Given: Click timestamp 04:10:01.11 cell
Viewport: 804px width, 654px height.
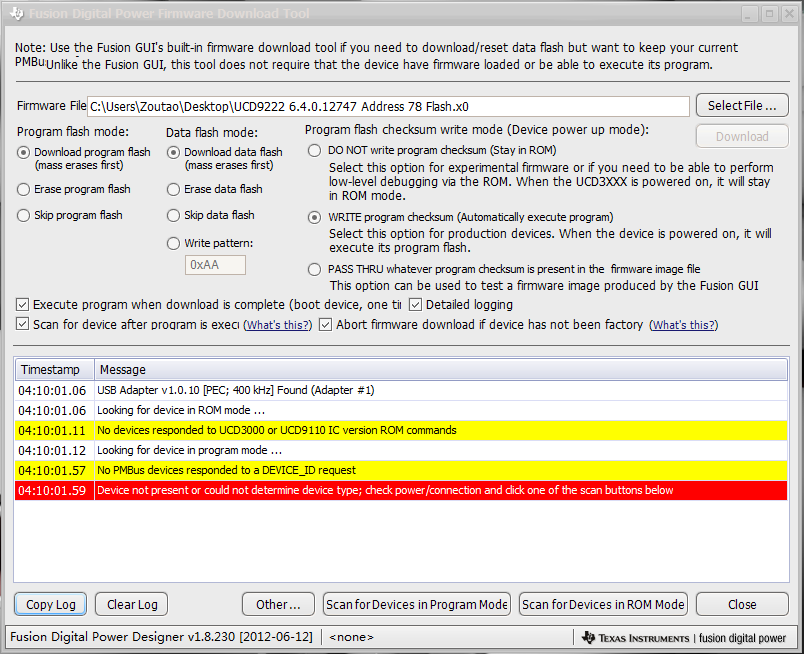Looking at the screenshot, I should click(52, 430).
